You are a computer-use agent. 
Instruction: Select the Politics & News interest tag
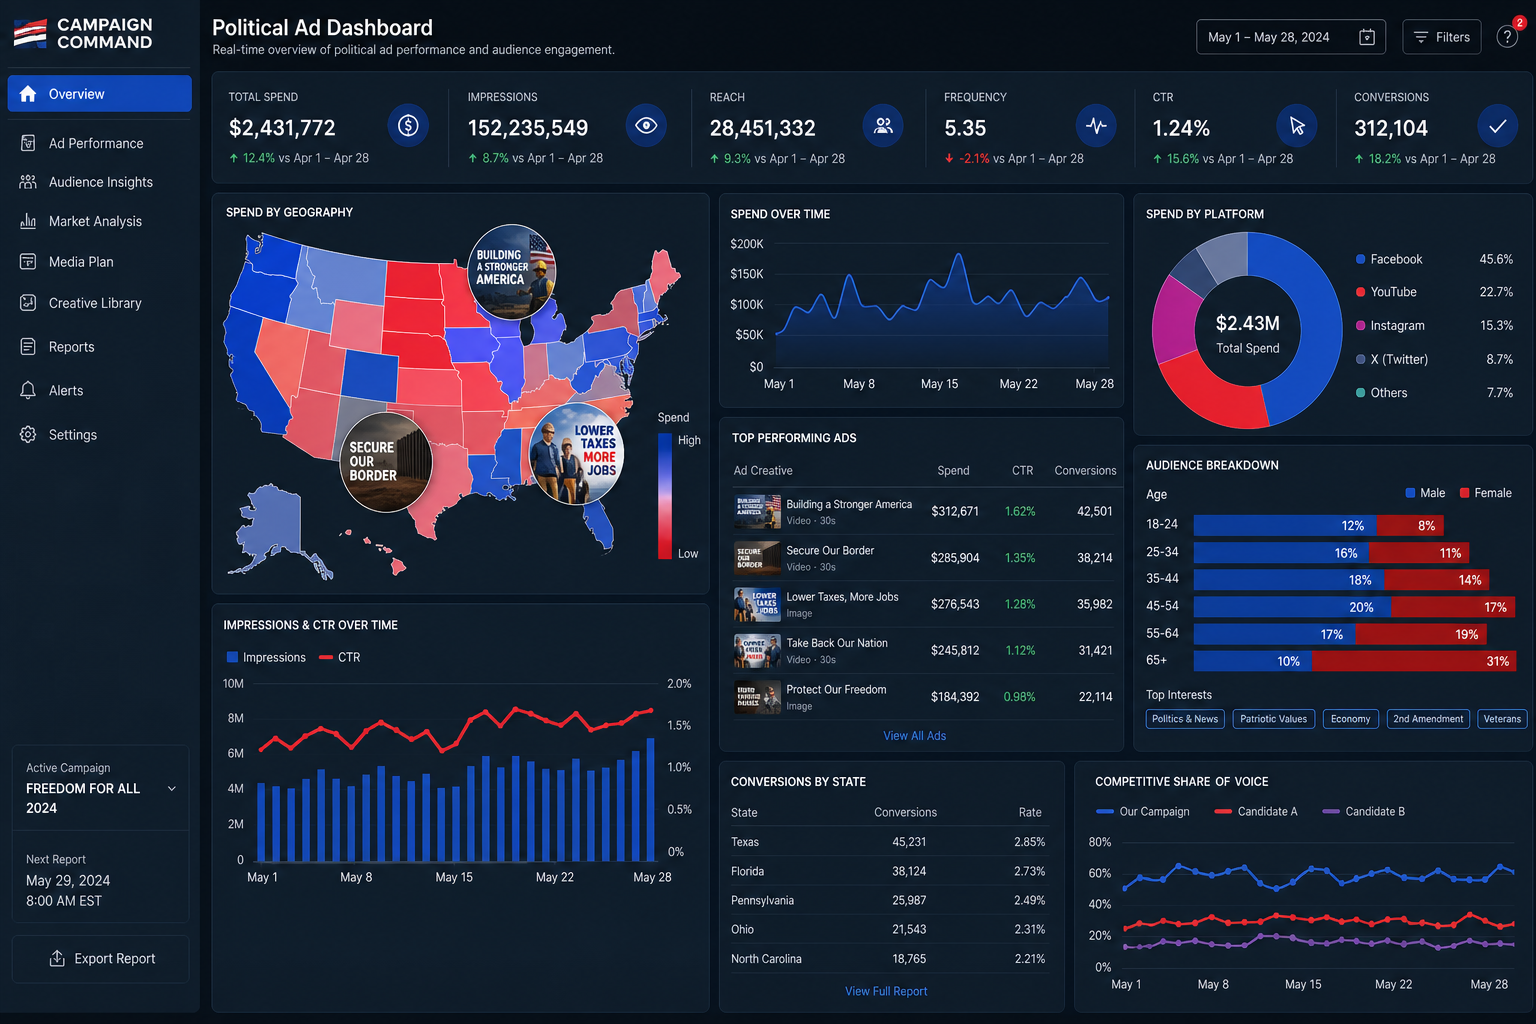coord(1185,719)
